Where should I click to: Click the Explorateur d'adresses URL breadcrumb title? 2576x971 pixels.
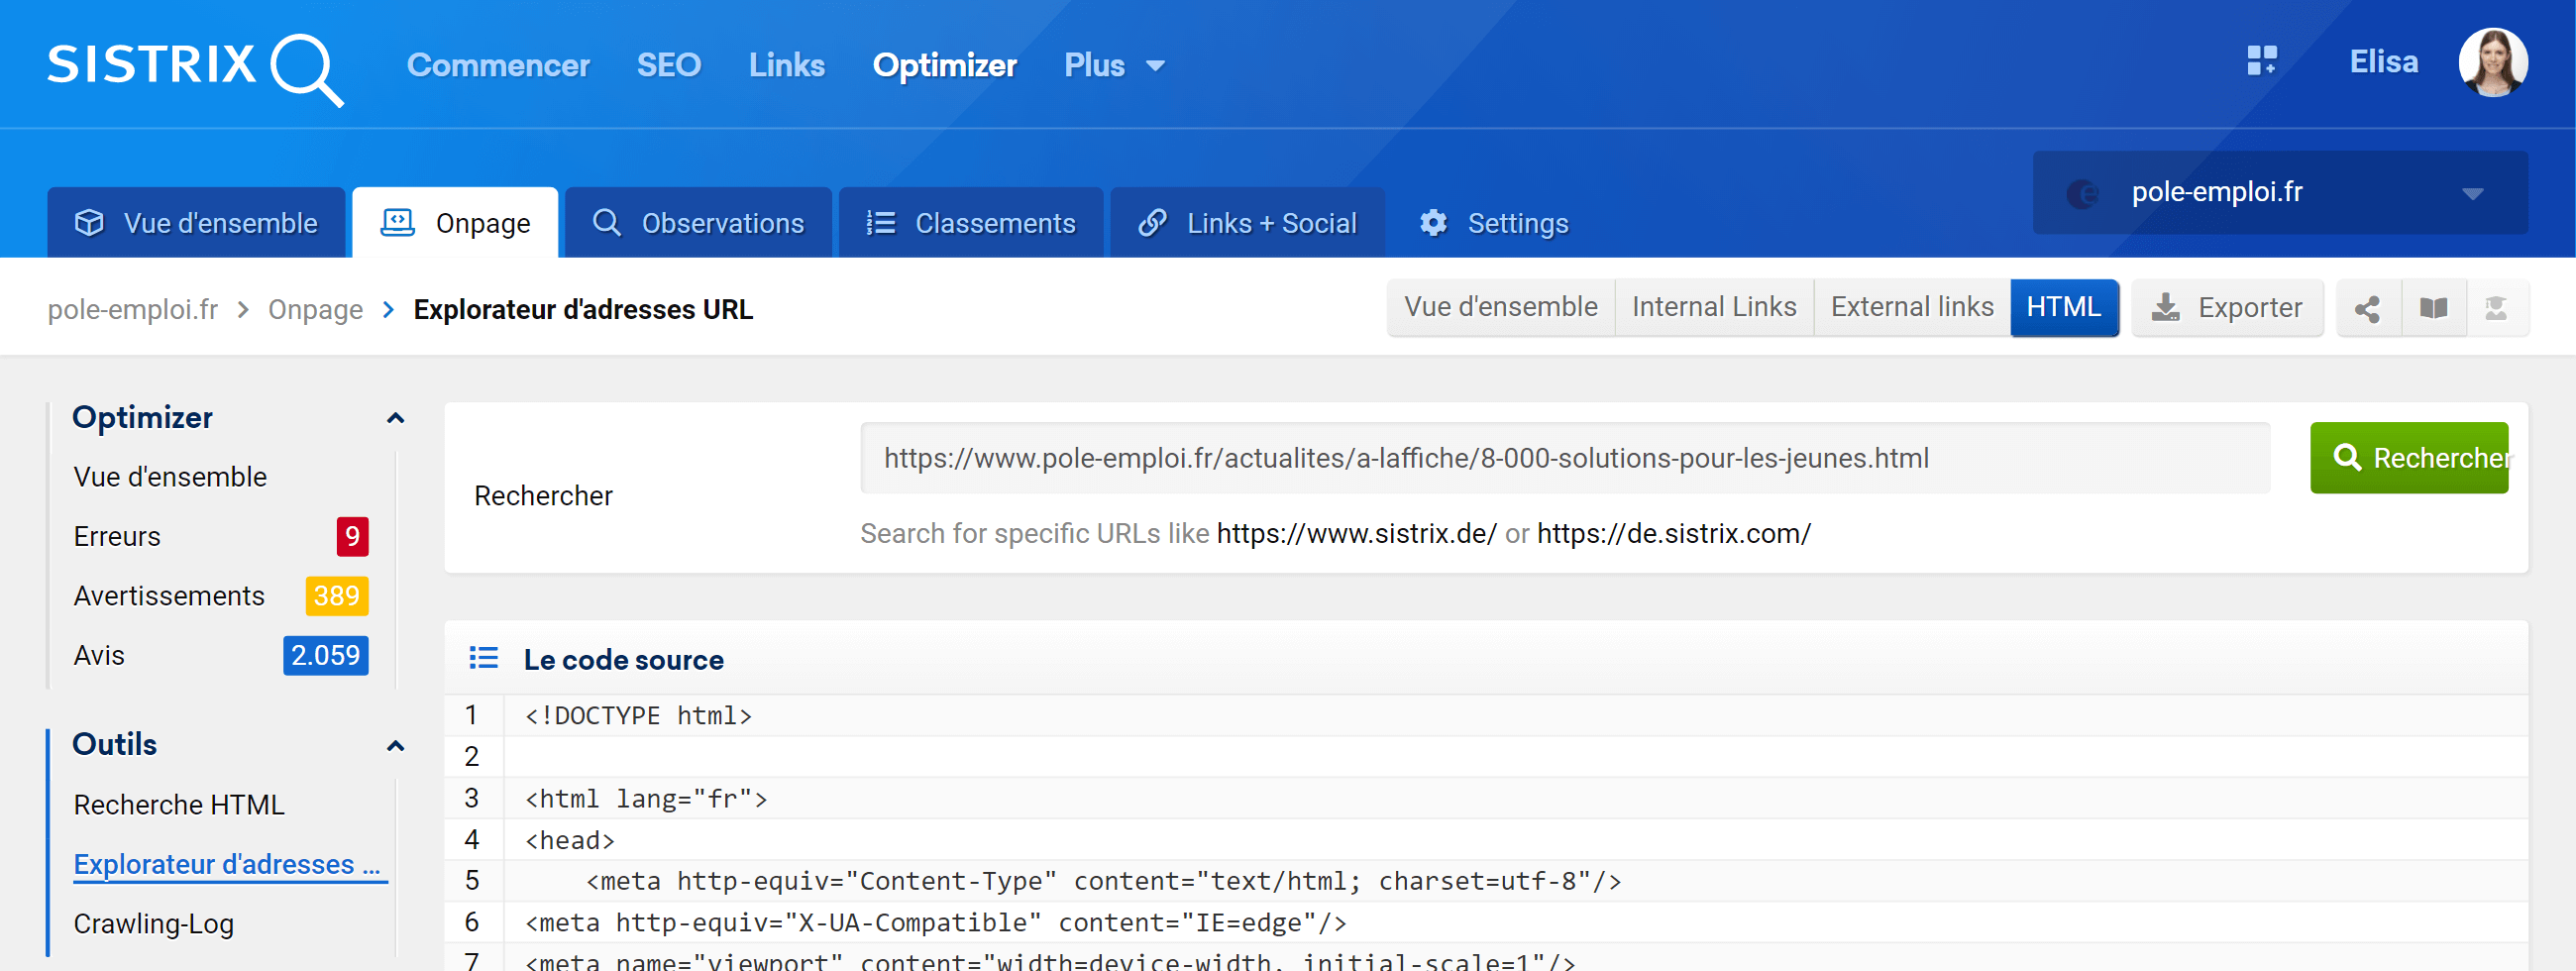pyautogui.click(x=583, y=310)
